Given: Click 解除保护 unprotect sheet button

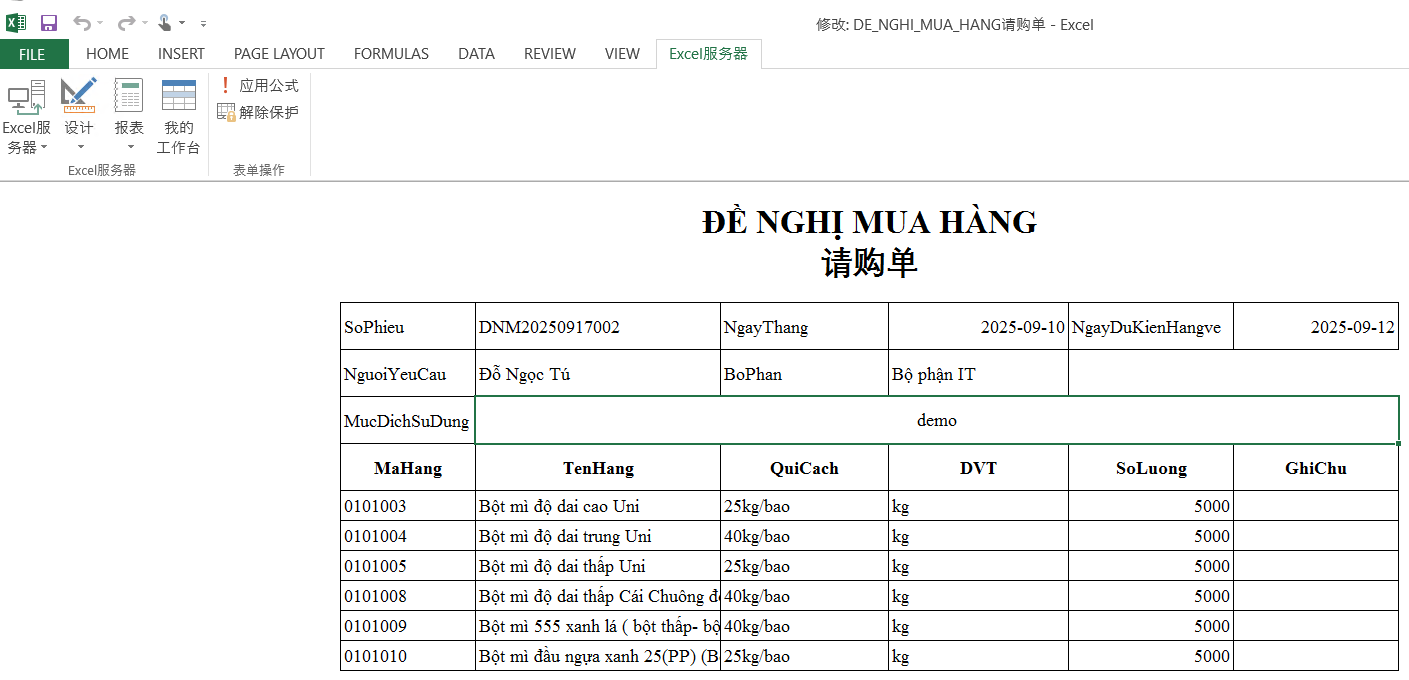Looking at the screenshot, I should tap(258, 112).
